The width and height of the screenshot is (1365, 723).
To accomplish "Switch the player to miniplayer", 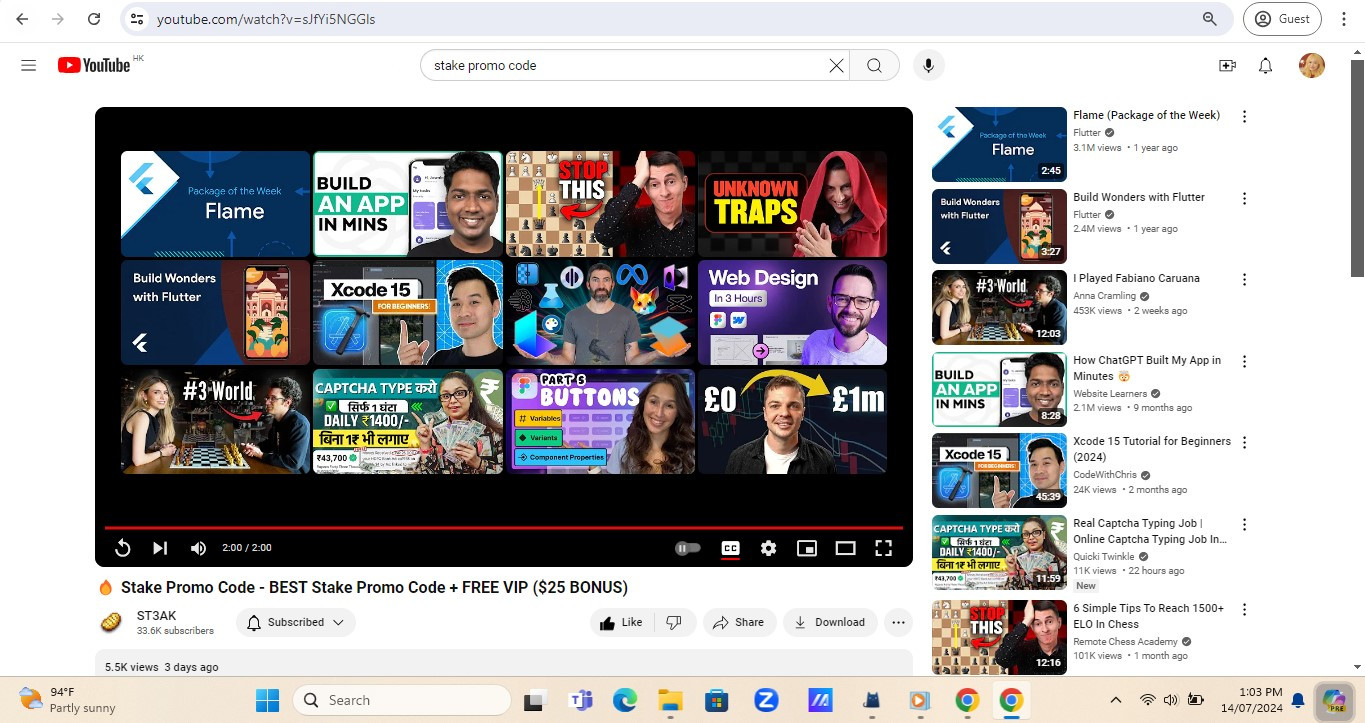I will click(806, 548).
